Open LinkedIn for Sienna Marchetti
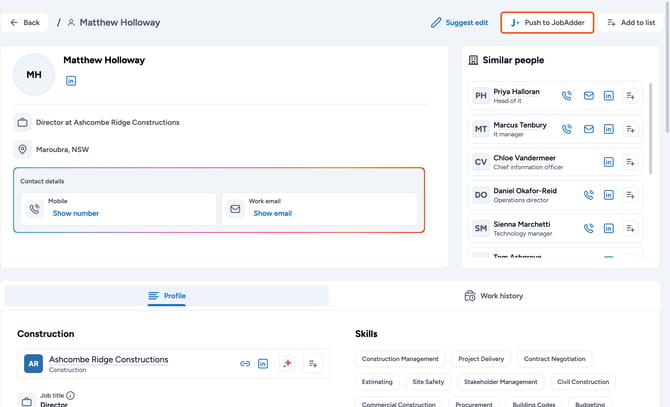The image size is (670, 407). [x=608, y=228]
